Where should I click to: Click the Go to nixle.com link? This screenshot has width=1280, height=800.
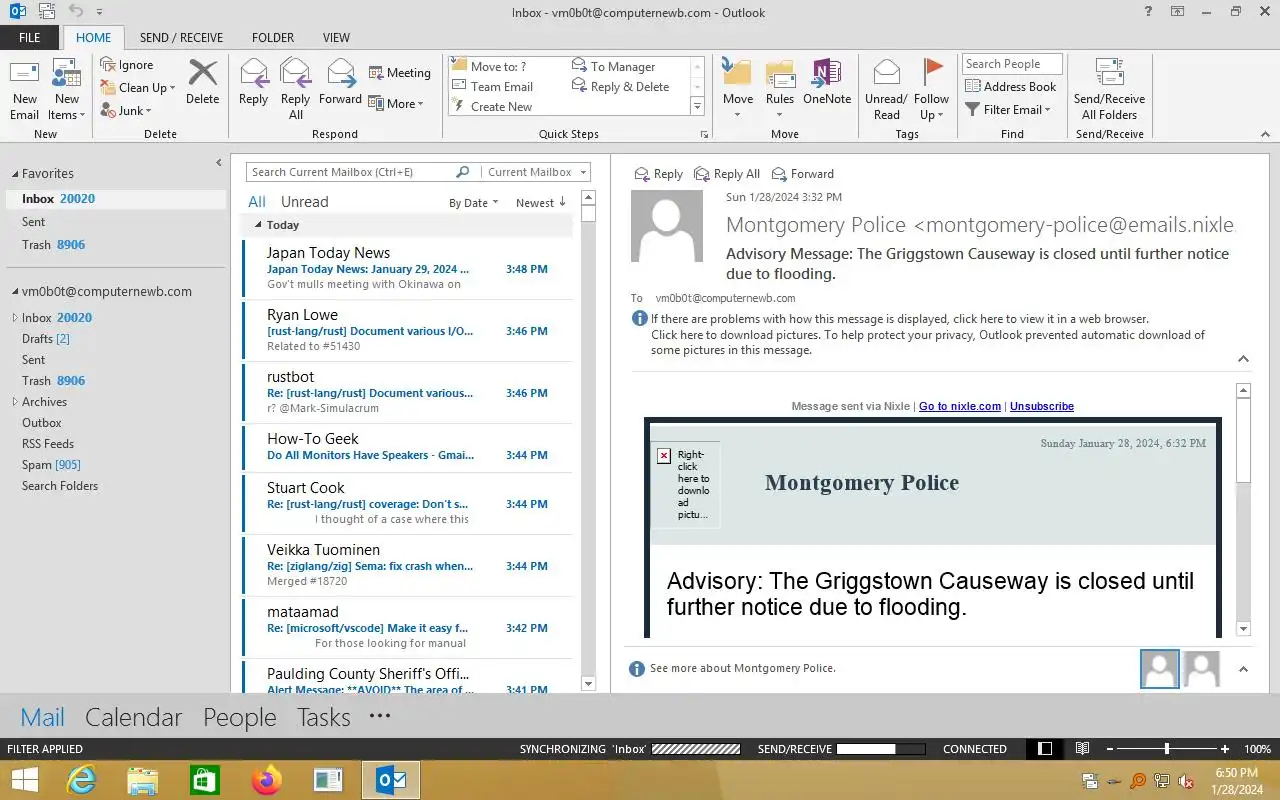pyautogui.click(x=960, y=406)
